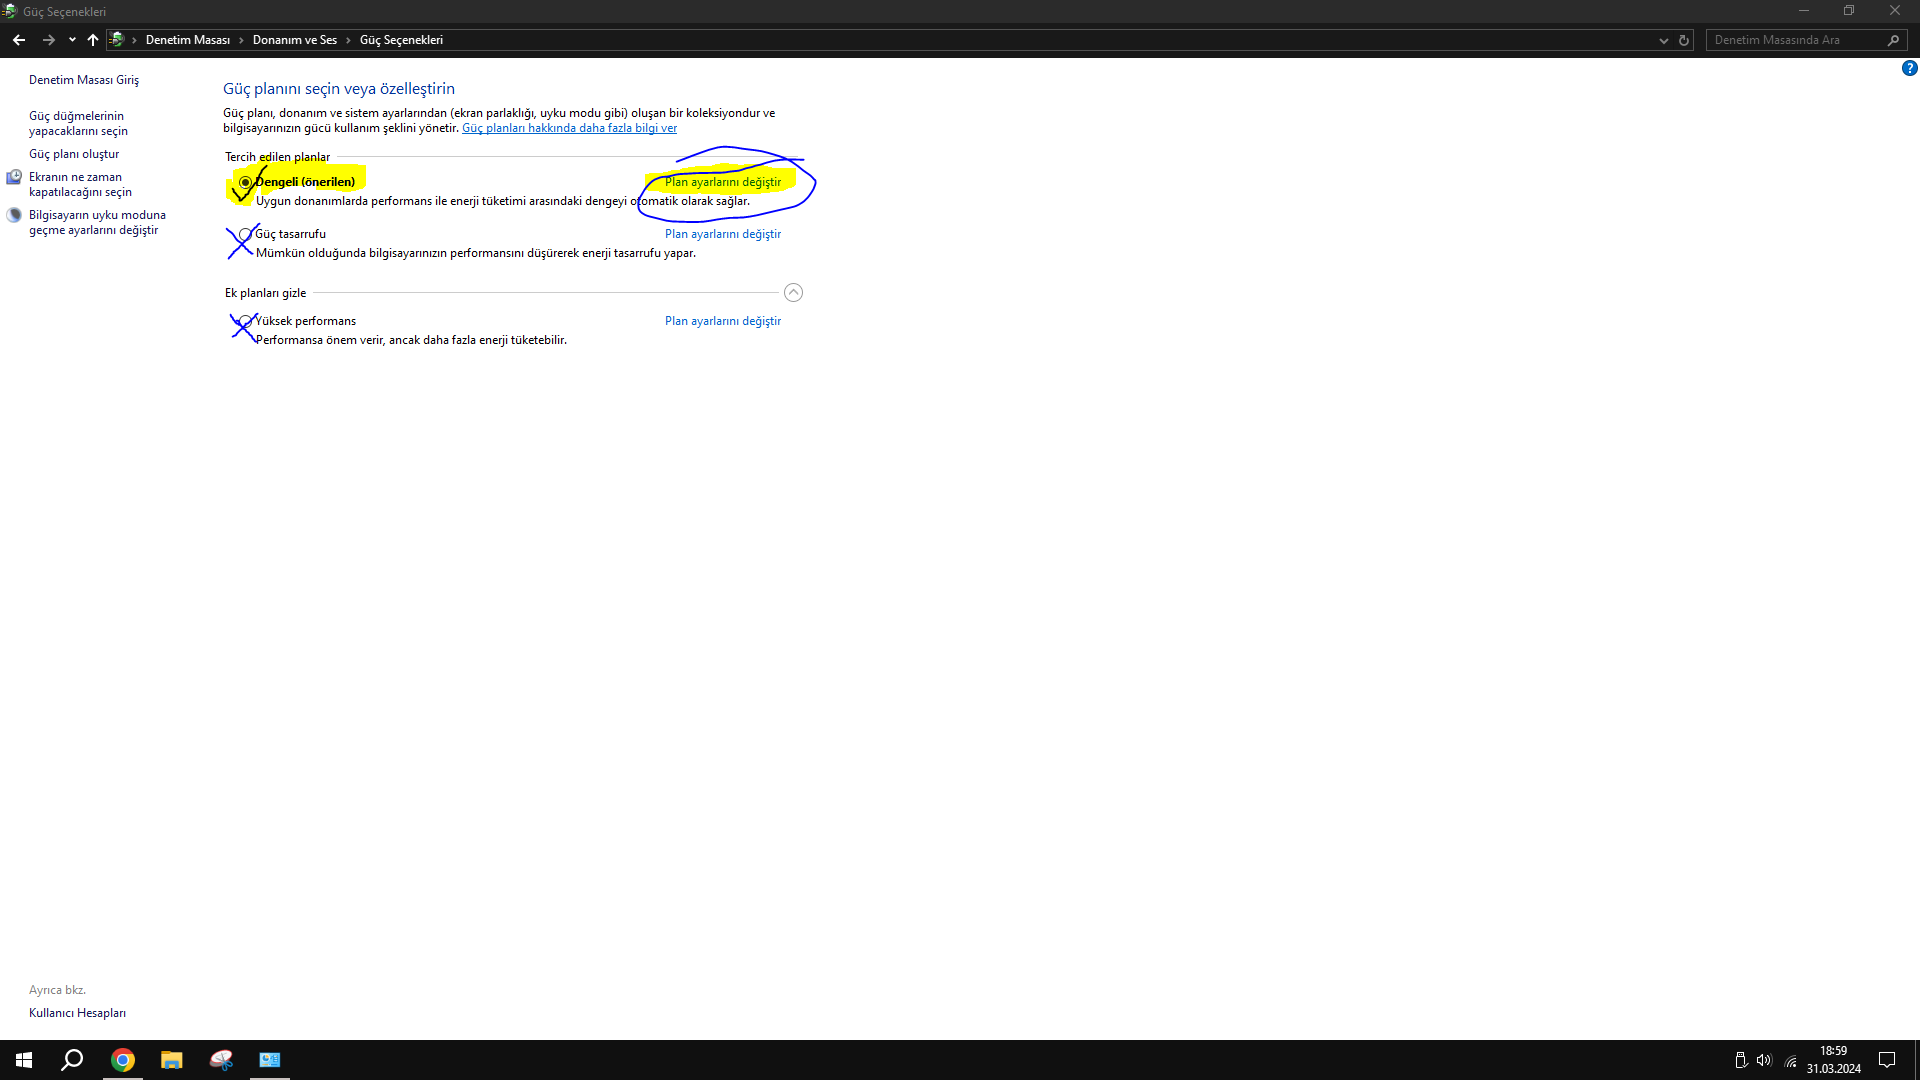This screenshot has height=1080, width=1920.
Task: Select the Güç tasarrufu power plan
Action: [245, 234]
